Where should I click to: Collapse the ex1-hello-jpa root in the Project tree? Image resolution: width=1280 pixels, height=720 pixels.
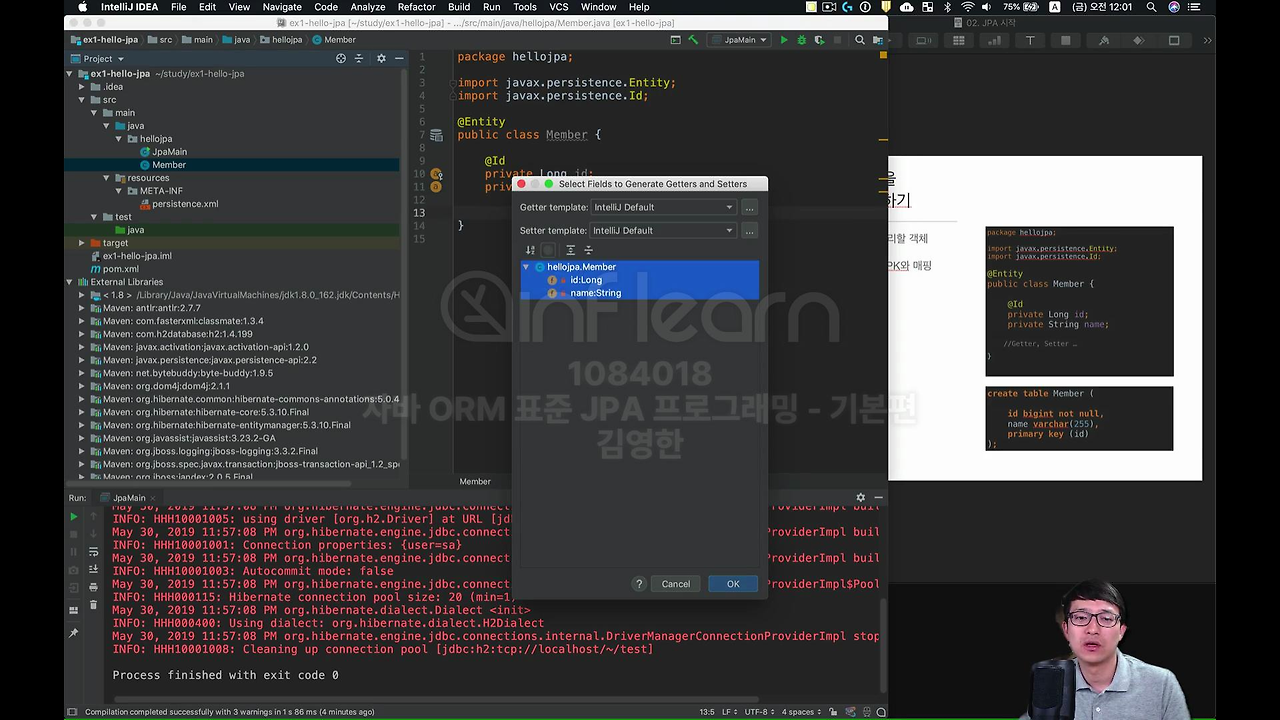70,74
